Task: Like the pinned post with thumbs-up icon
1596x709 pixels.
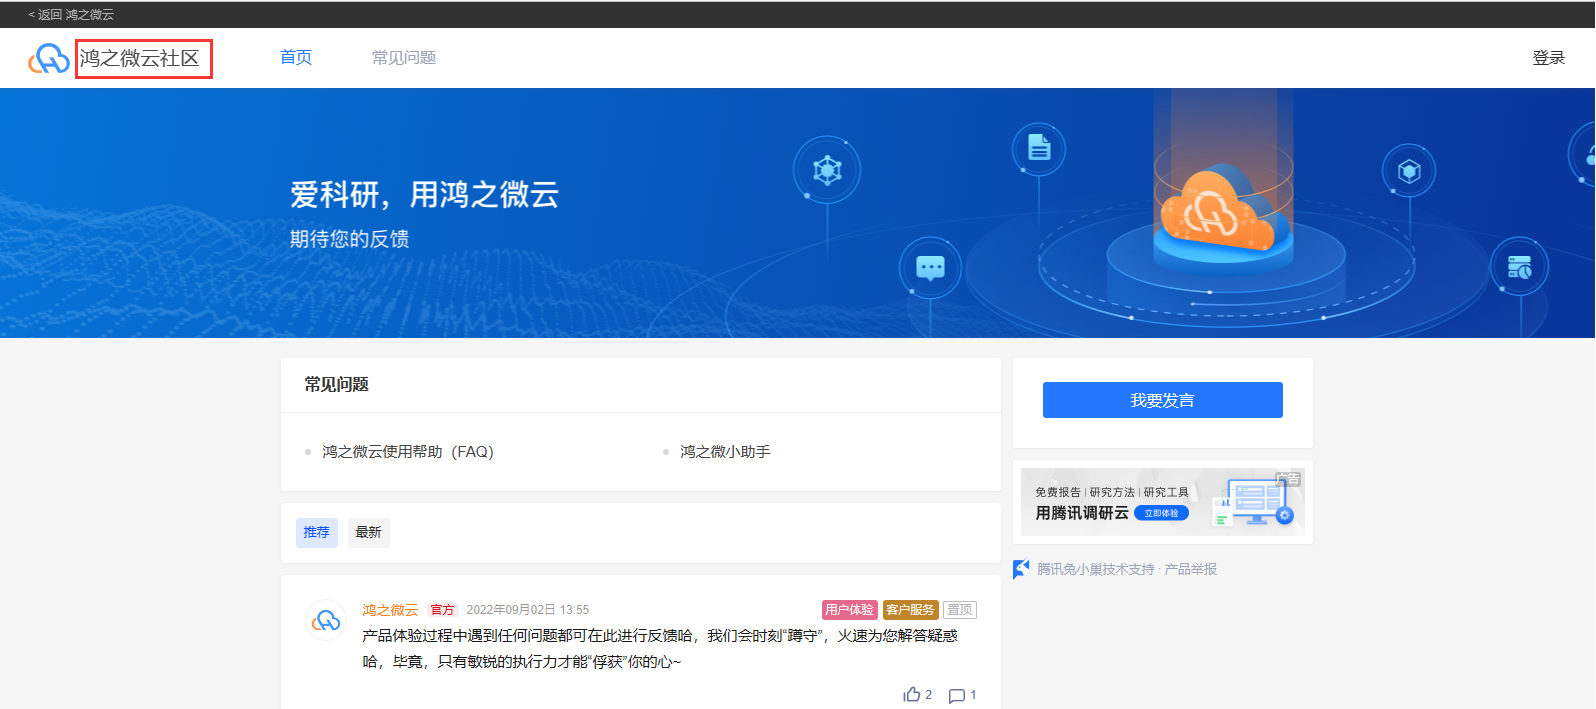Action: point(912,695)
